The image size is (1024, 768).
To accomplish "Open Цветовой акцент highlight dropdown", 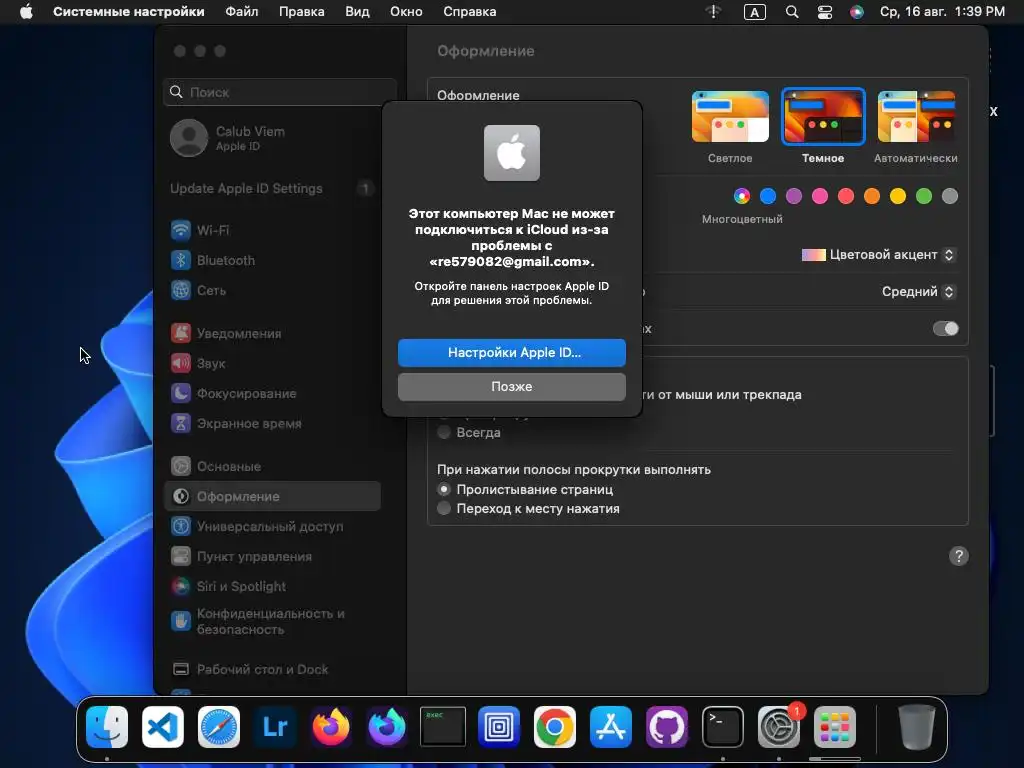I will (878, 255).
